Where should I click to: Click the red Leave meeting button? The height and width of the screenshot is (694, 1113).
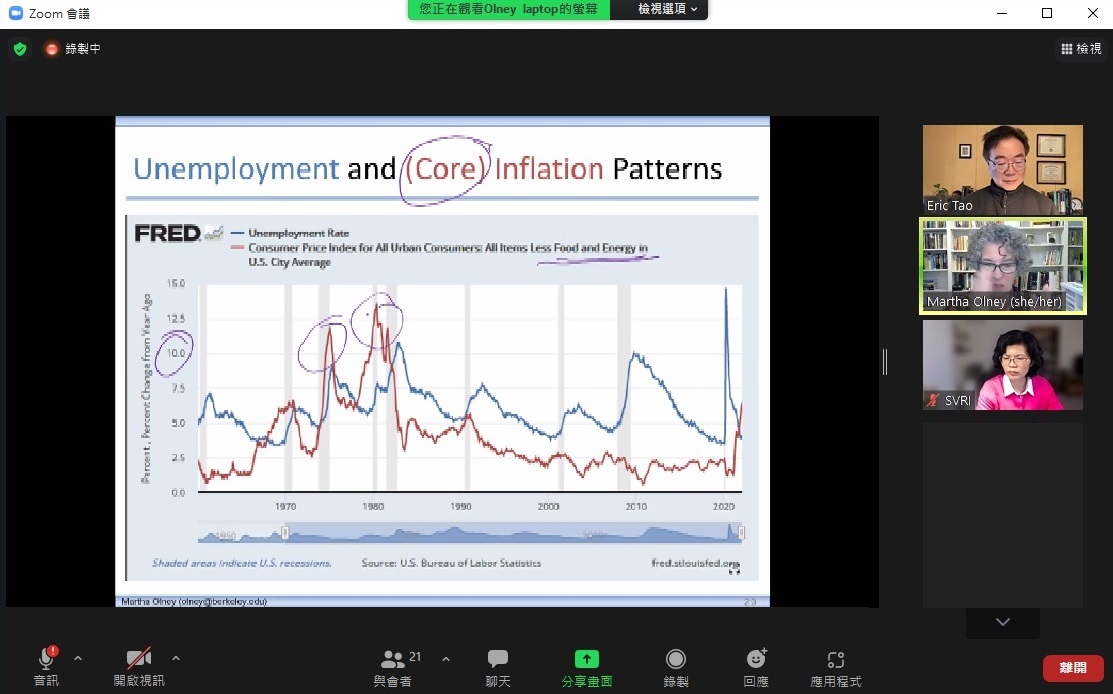1073,668
